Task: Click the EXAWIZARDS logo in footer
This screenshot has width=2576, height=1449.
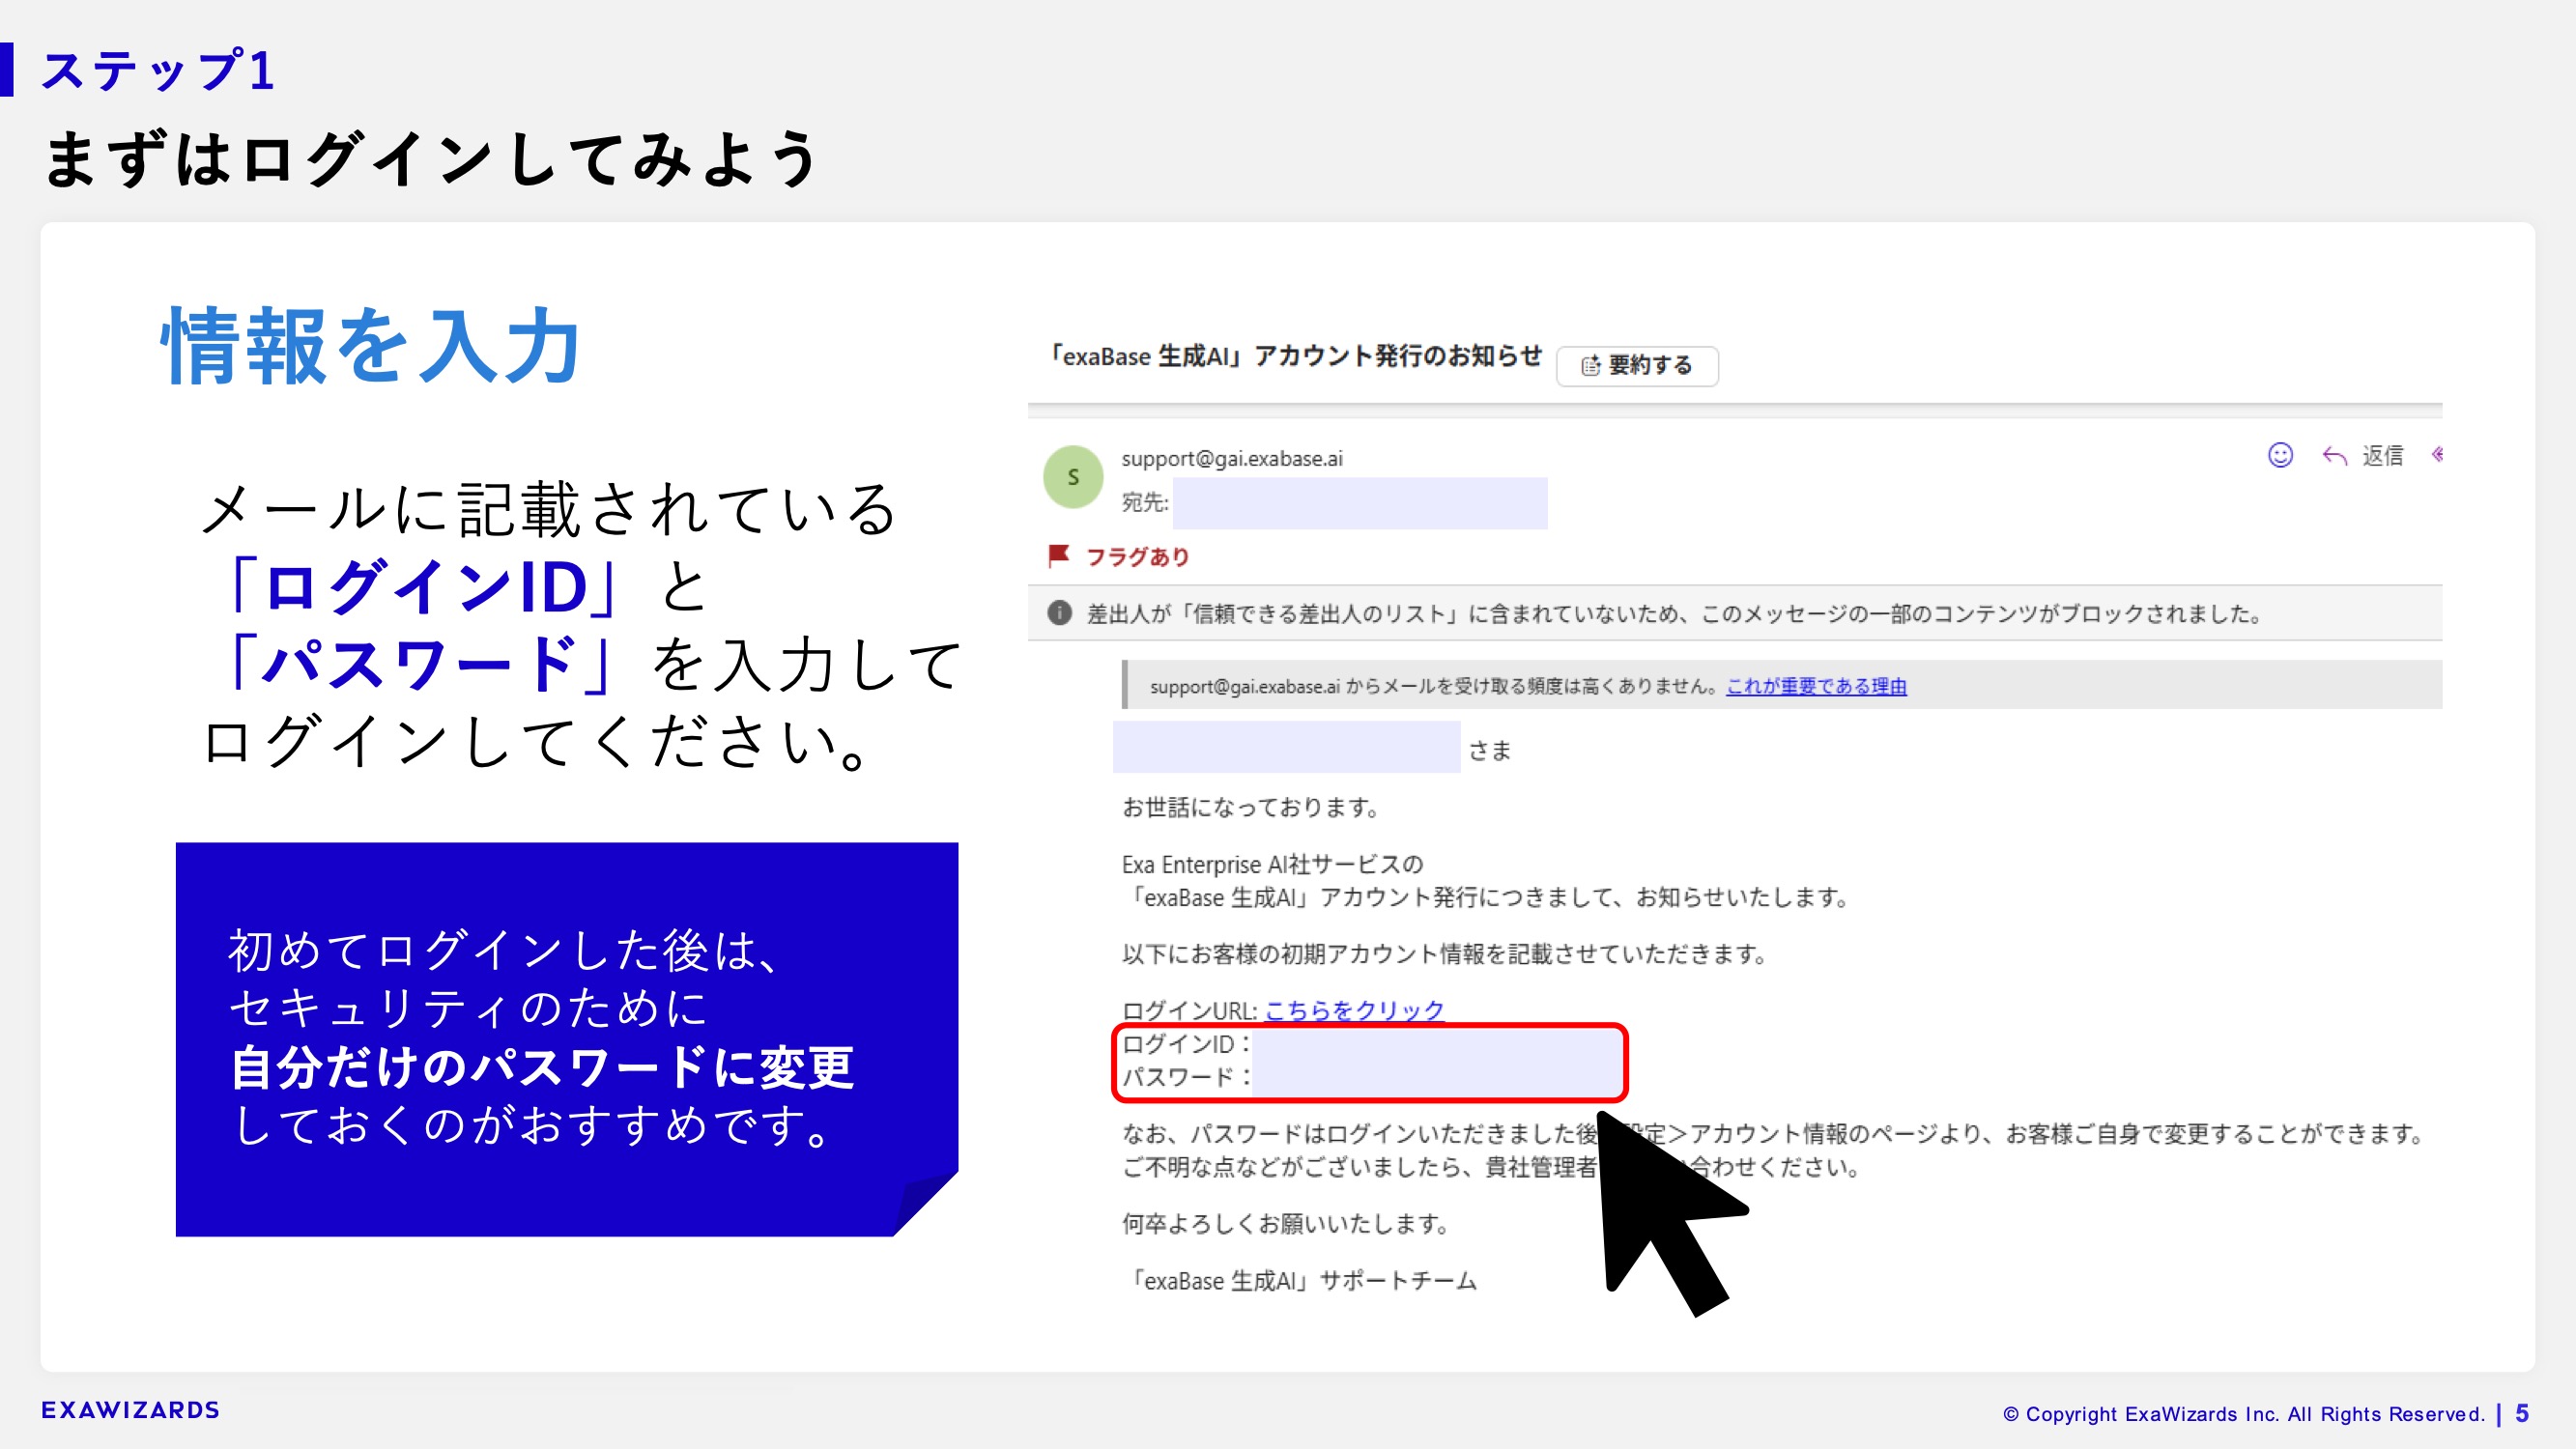Action: pyautogui.click(x=130, y=1410)
